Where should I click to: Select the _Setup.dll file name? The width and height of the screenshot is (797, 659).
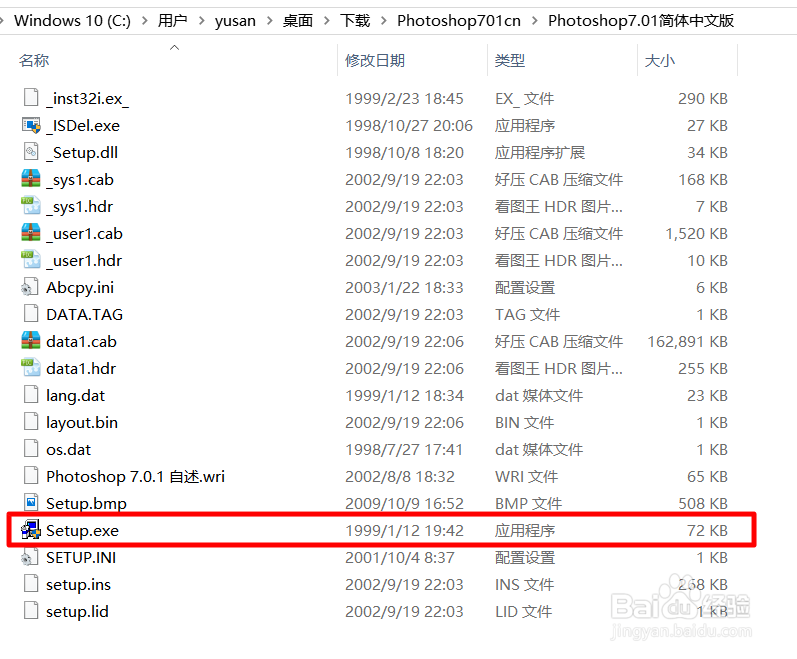point(82,152)
